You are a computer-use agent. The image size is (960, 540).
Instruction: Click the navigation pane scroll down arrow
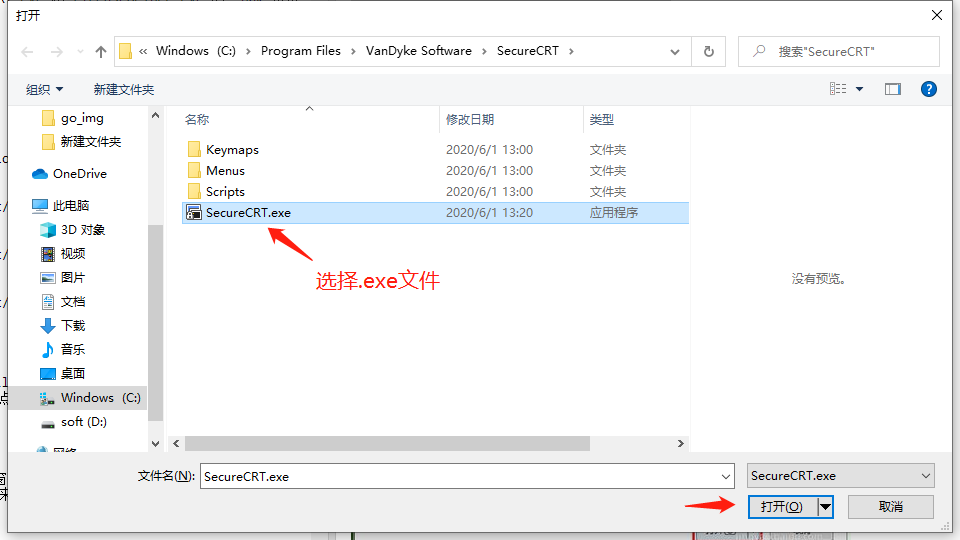(156, 444)
